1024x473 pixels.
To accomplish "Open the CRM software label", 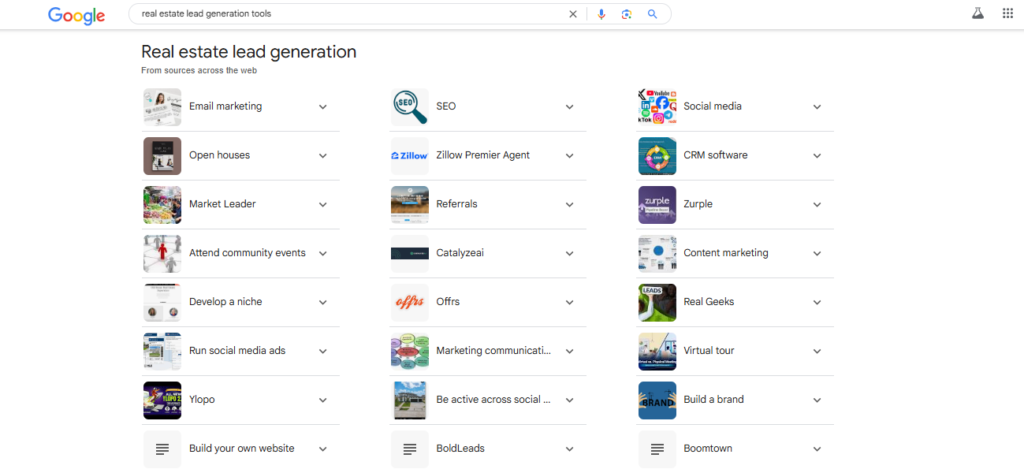I will [715, 155].
